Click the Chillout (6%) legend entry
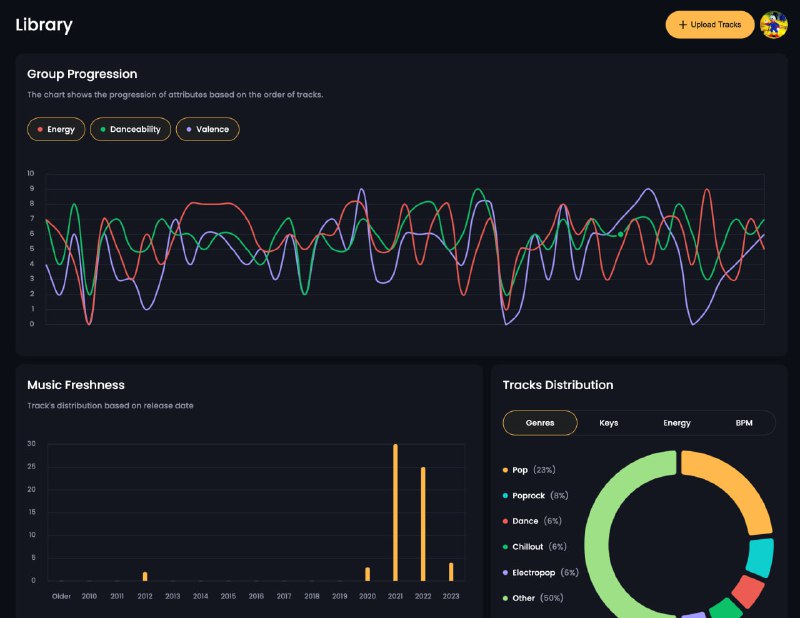This screenshot has width=800, height=618. point(535,547)
